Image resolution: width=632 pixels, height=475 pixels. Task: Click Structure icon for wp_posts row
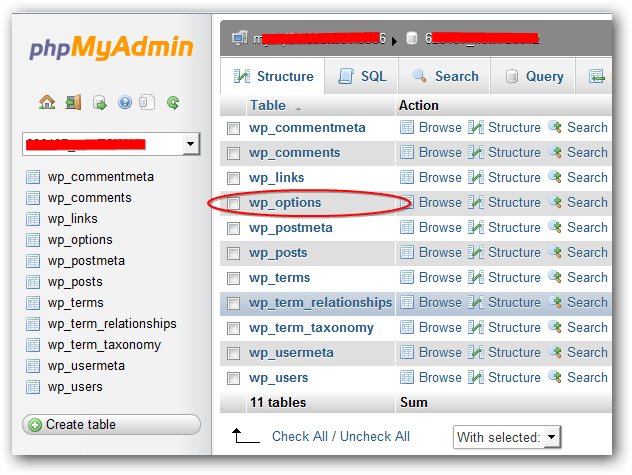(476, 252)
